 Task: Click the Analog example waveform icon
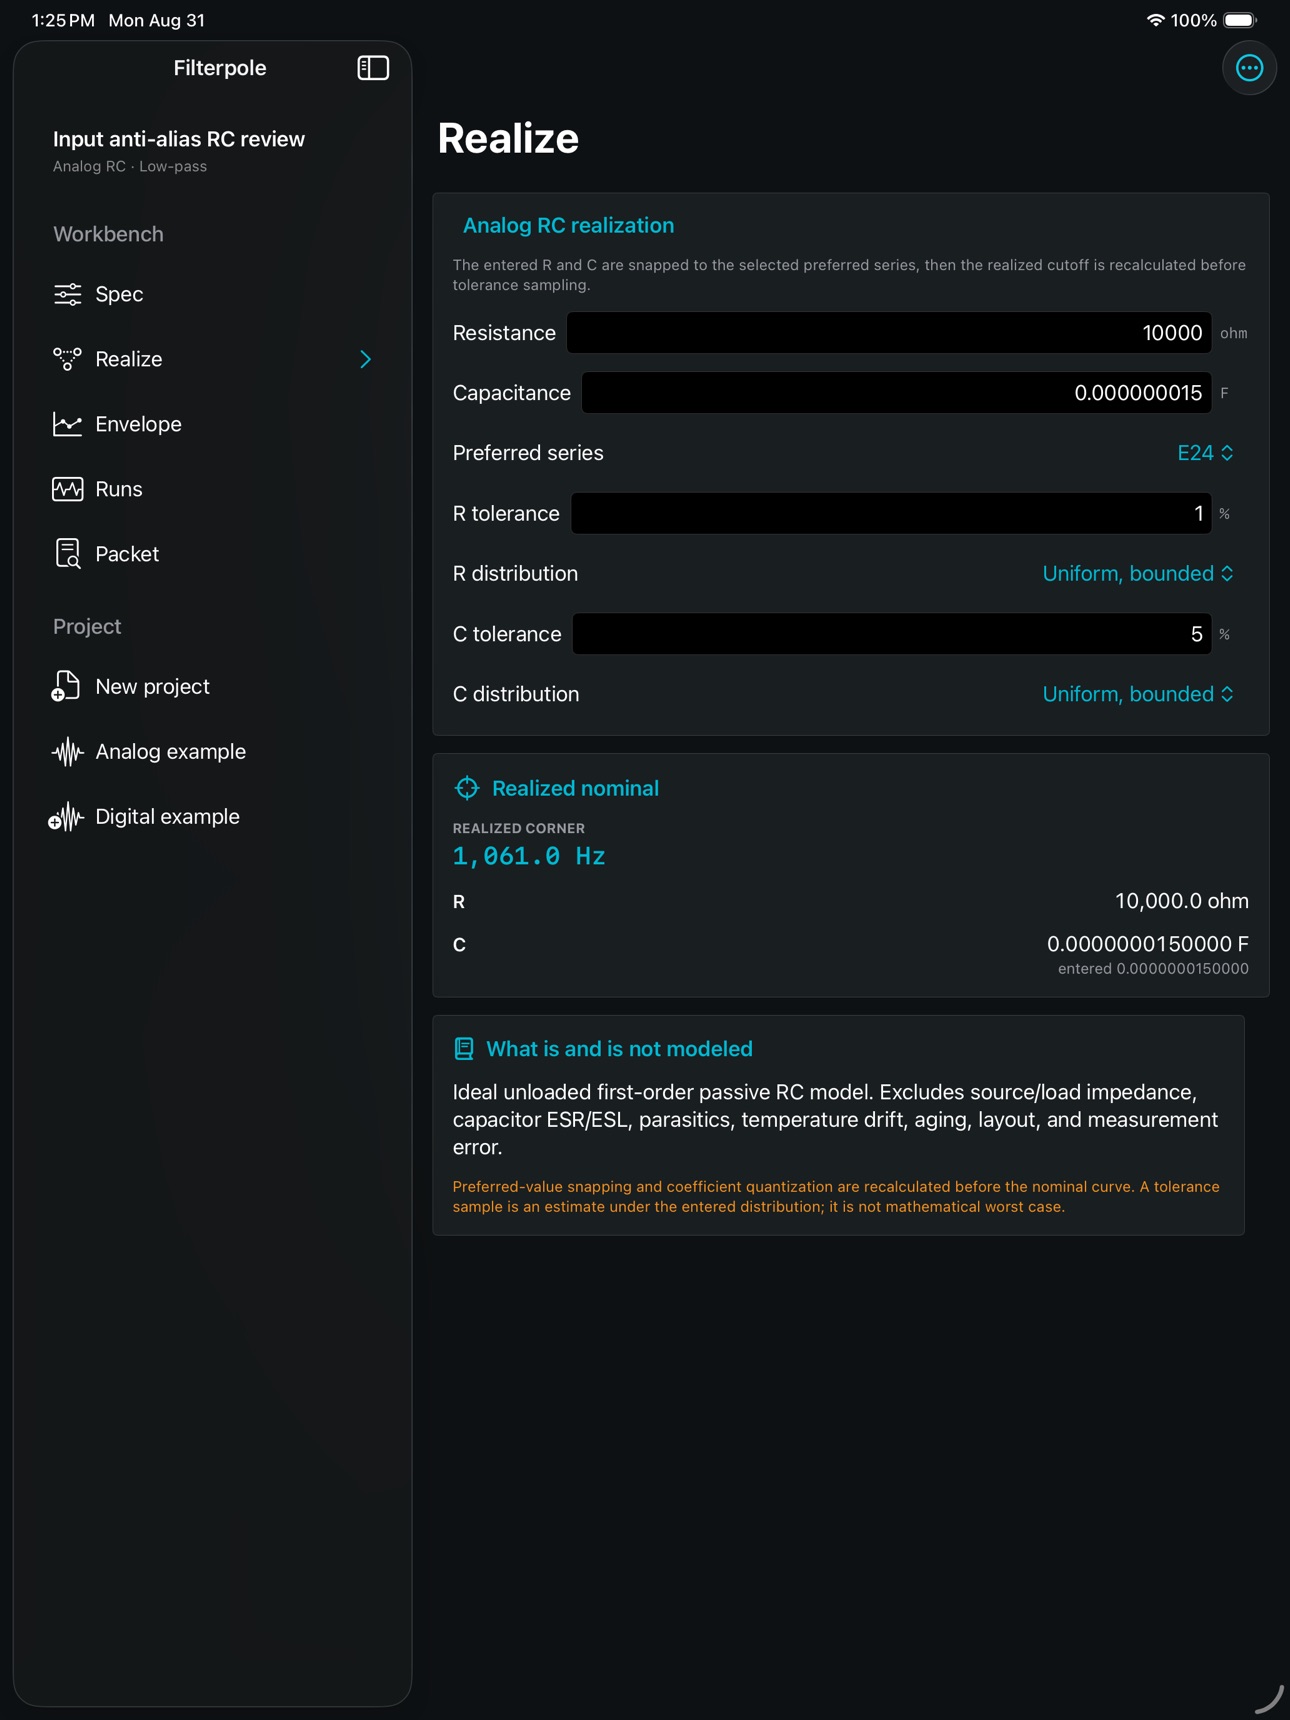point(67,752)
